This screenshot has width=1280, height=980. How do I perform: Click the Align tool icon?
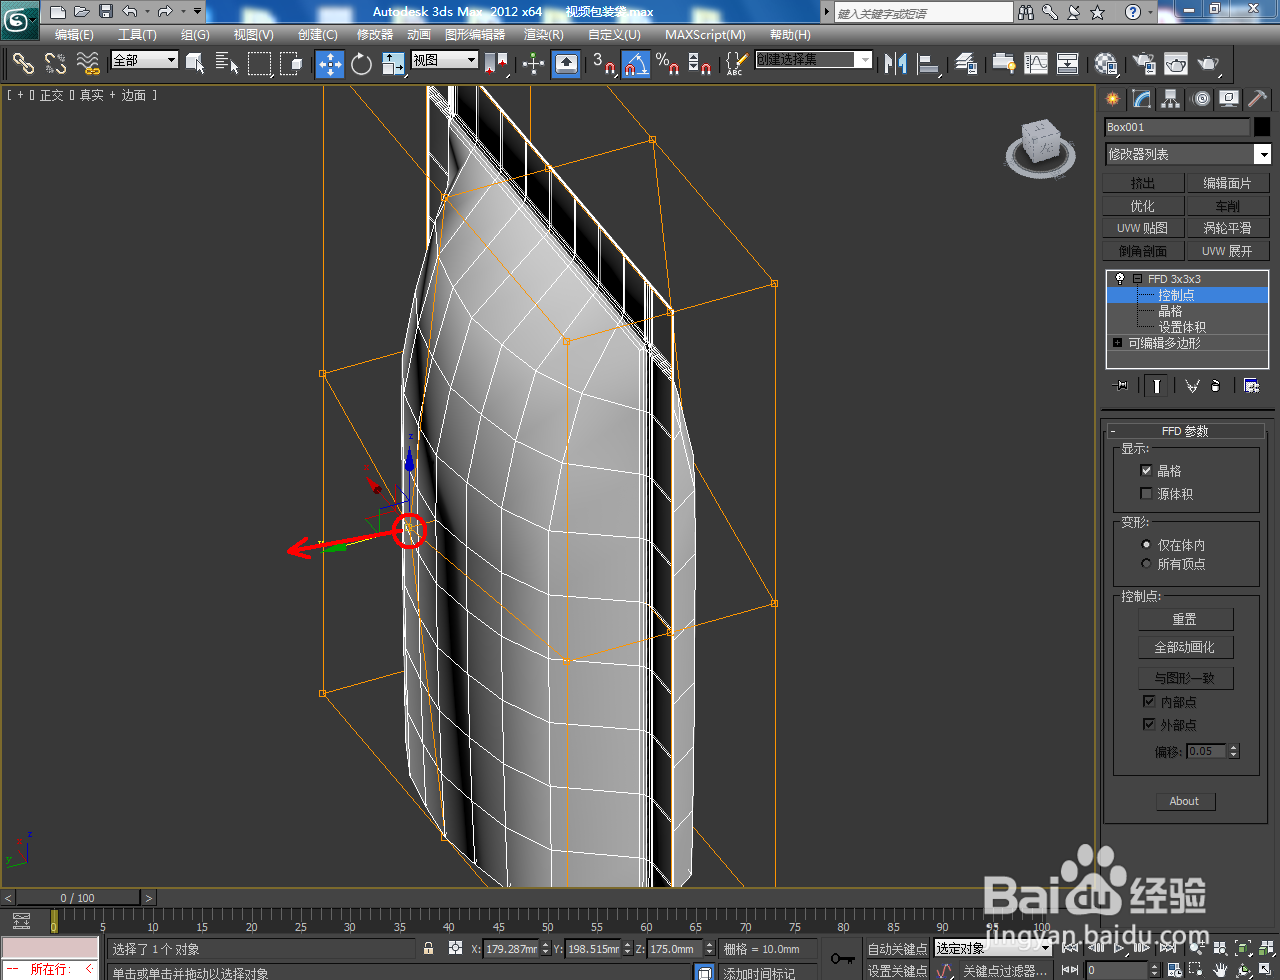929,64
